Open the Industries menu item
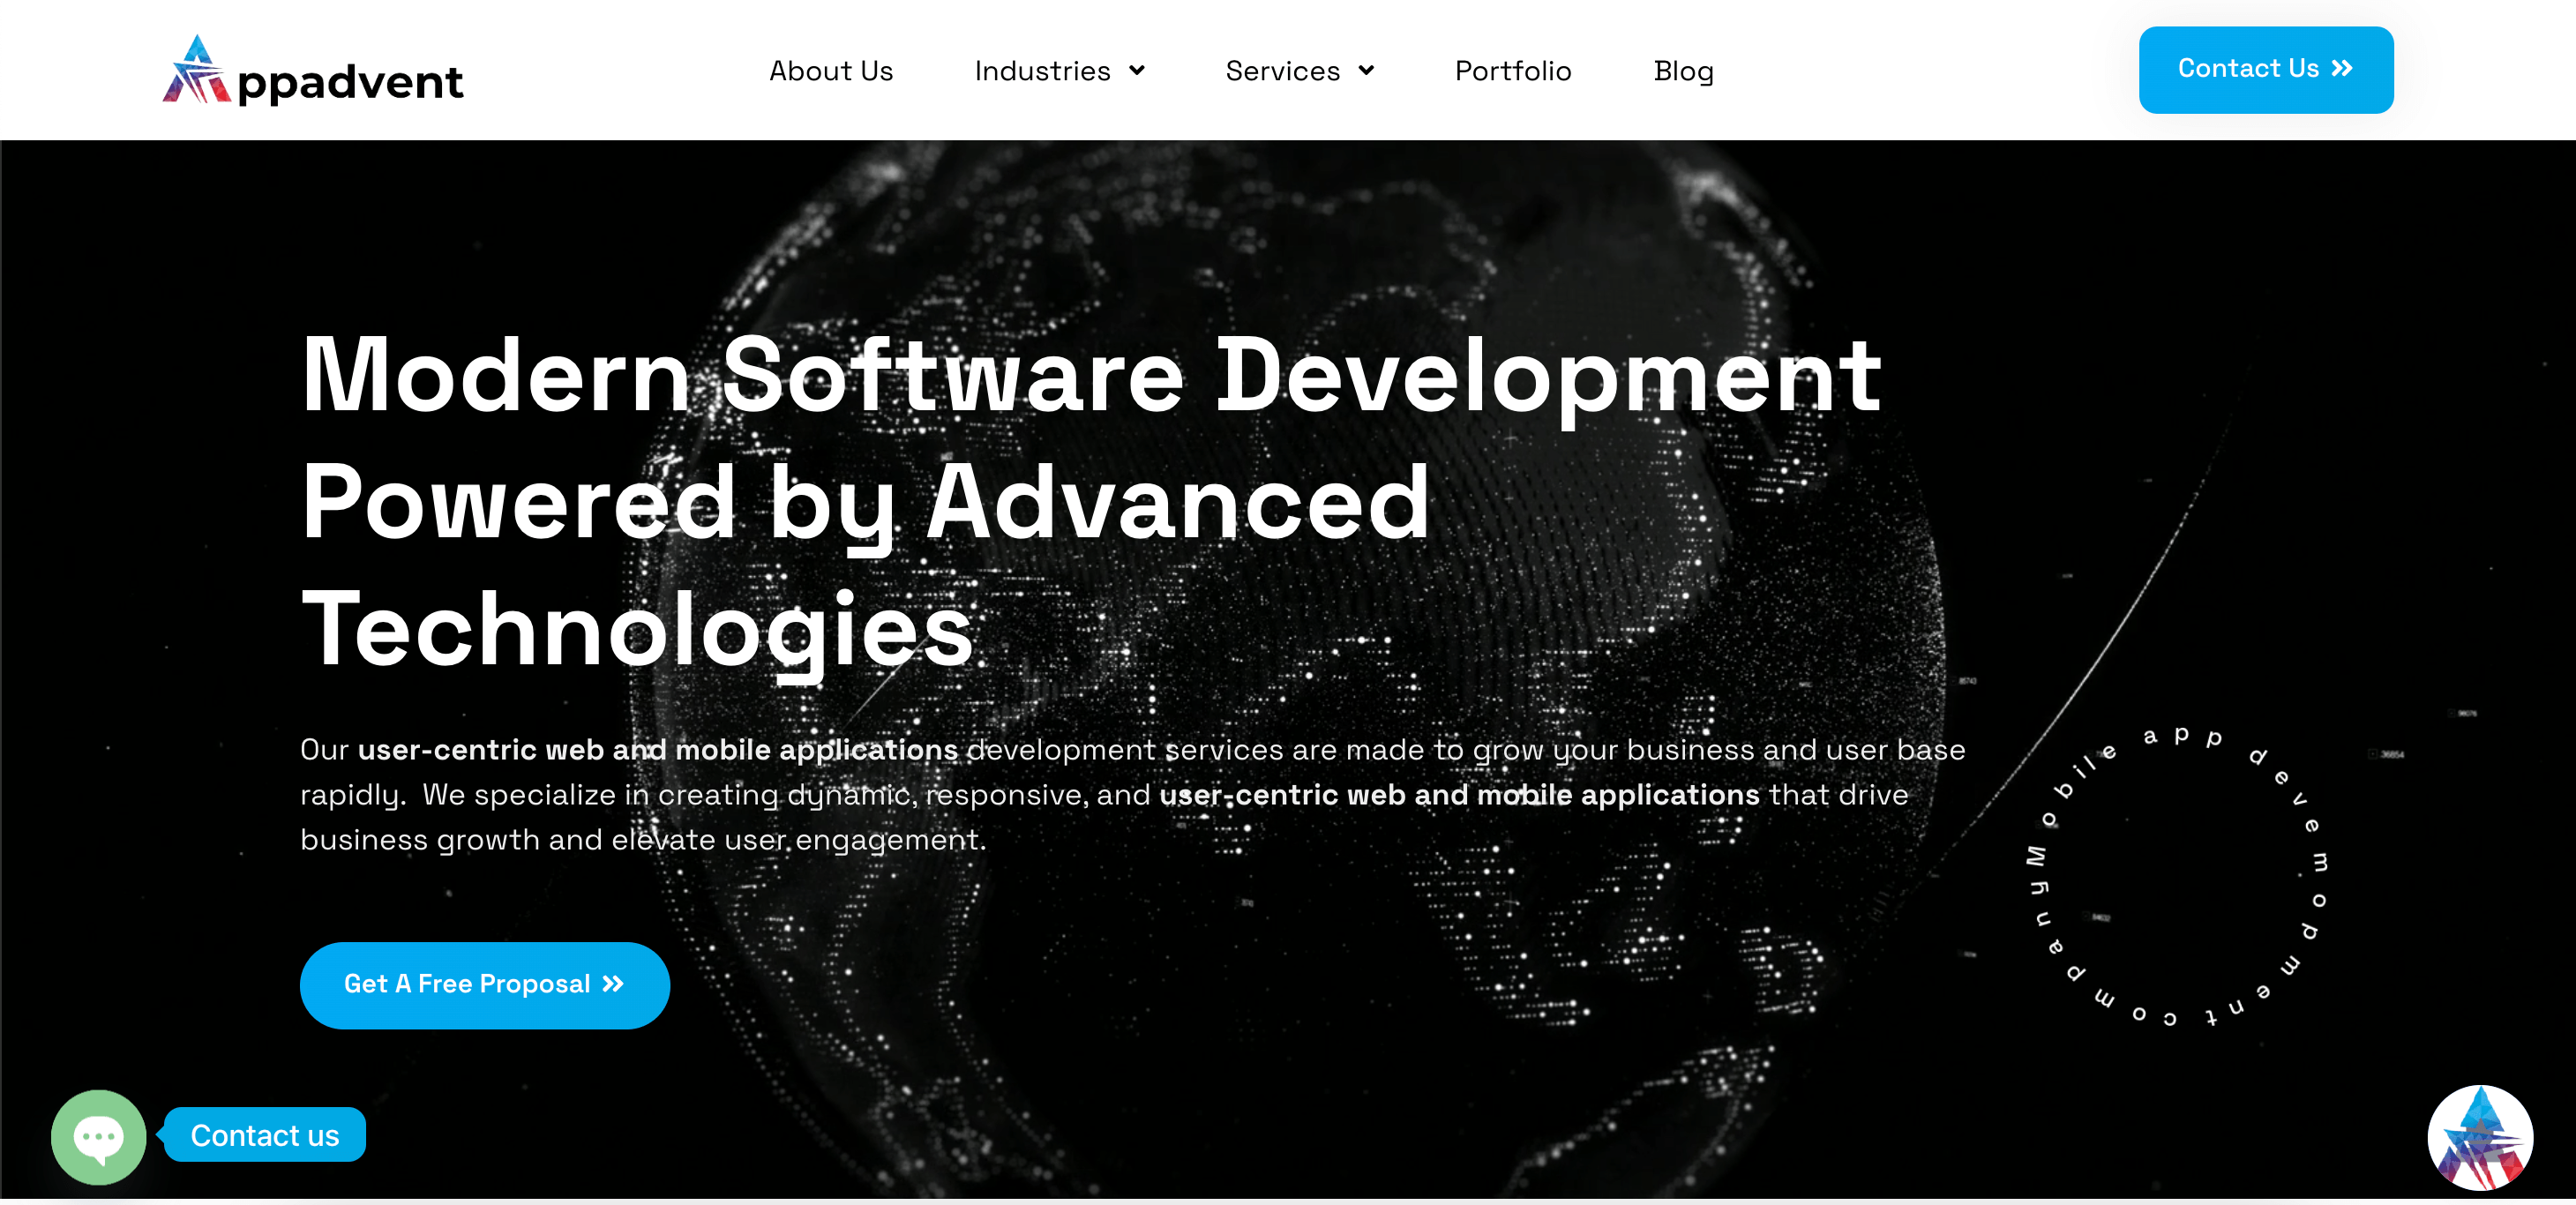 tap(1042, 71)
